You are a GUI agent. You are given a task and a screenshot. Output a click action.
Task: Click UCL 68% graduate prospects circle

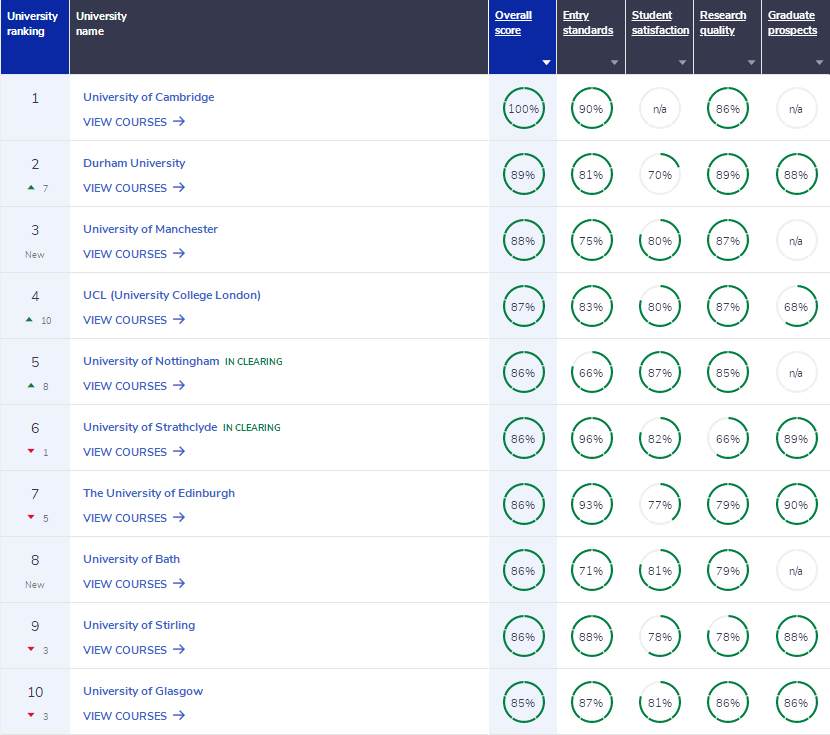[796, 307]
